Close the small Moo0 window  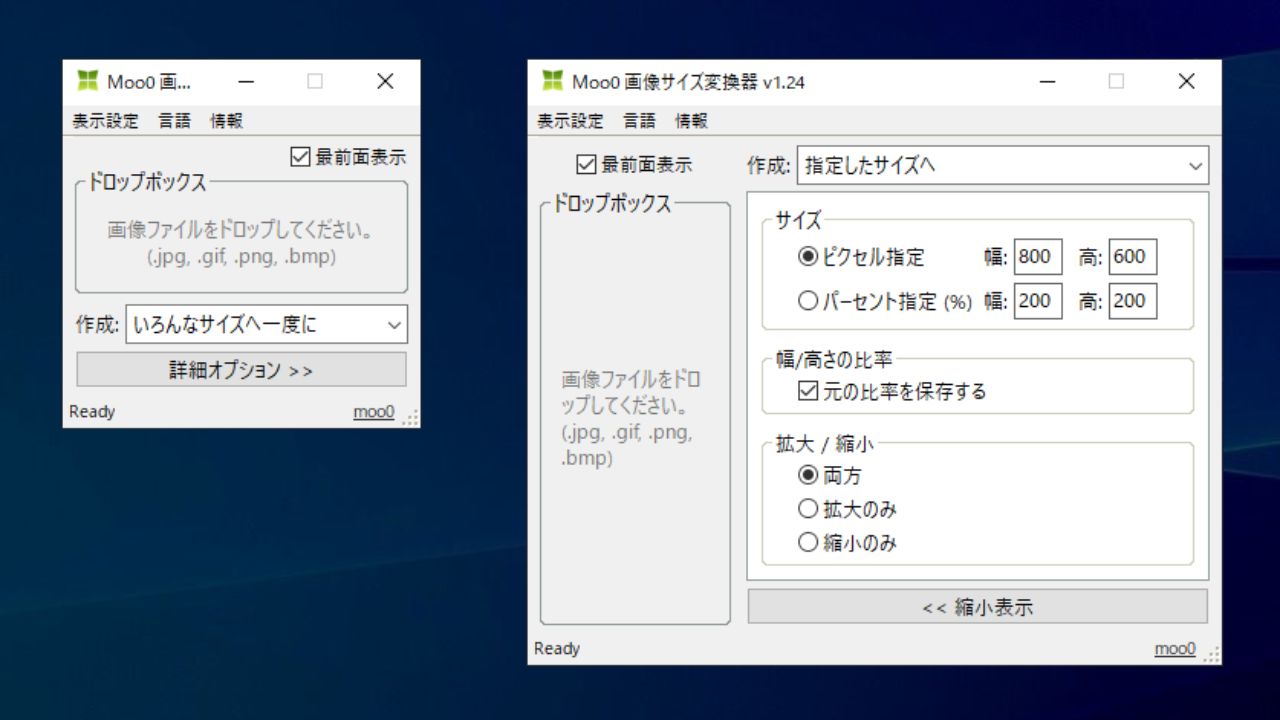click(x=385, y=82)
